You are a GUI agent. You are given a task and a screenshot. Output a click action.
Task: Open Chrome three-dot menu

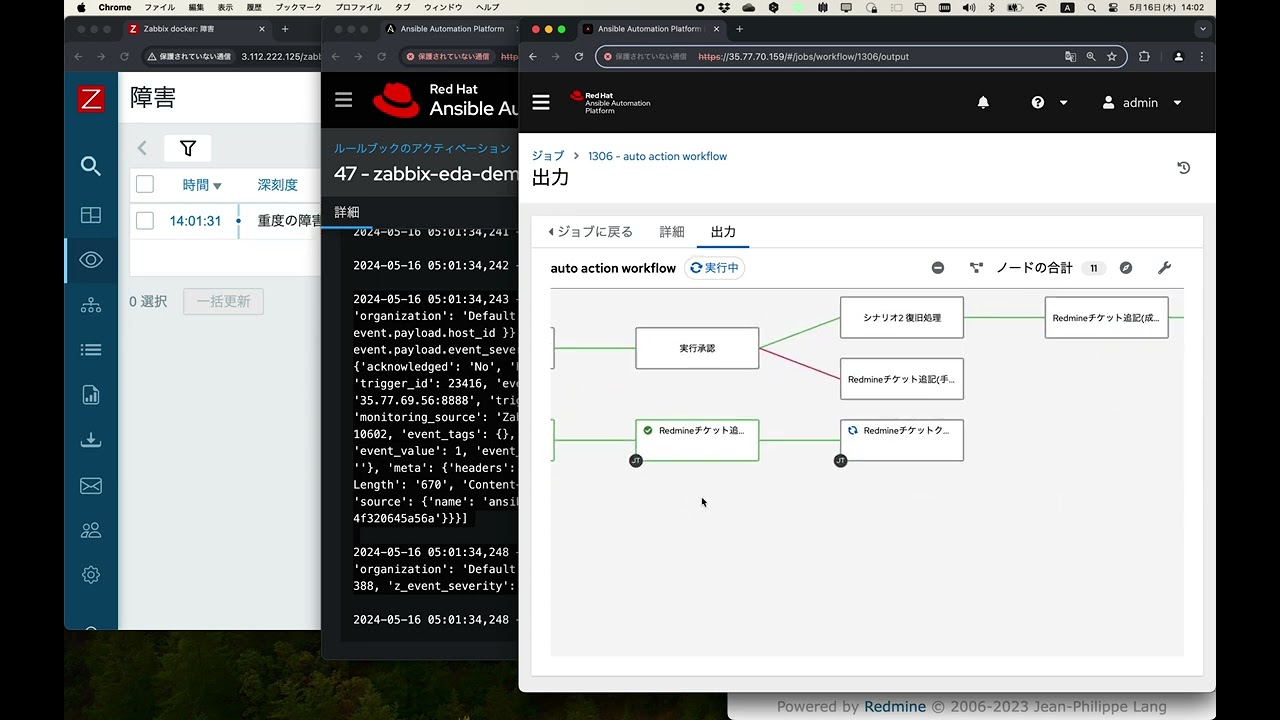coord(1201,57)
